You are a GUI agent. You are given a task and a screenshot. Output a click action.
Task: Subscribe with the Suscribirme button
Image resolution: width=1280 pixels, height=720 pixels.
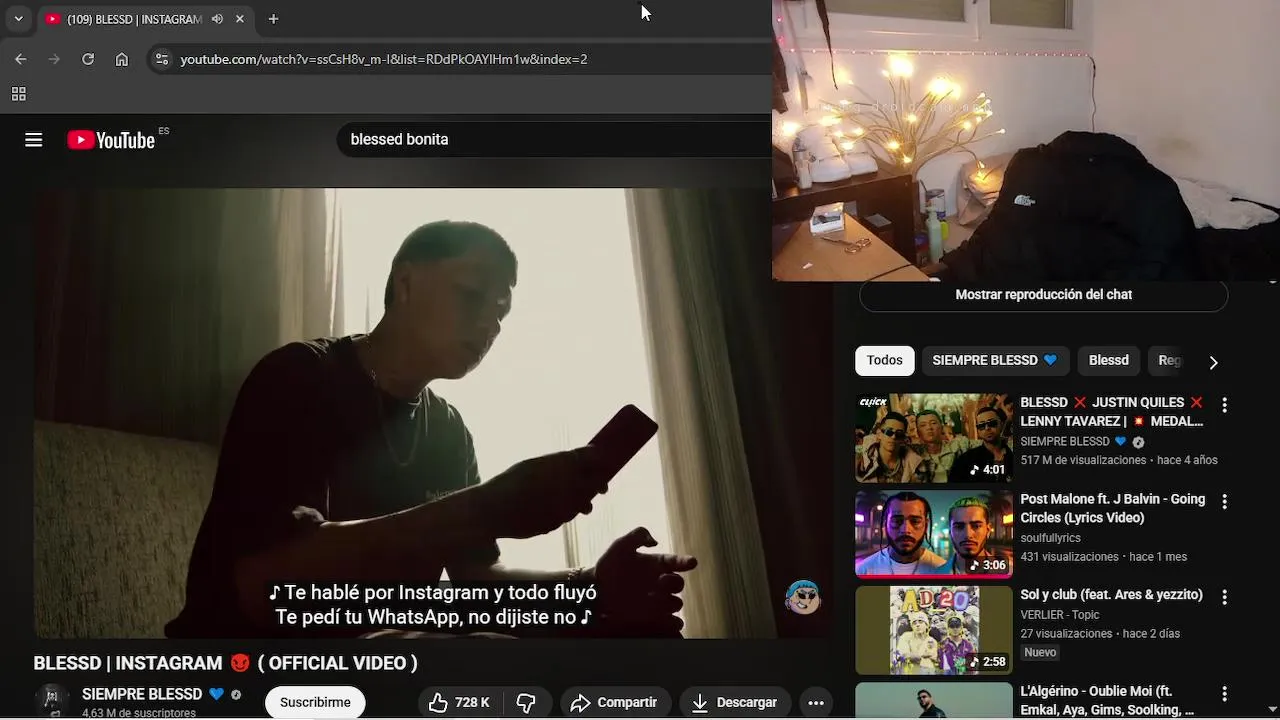pos(315,702)
